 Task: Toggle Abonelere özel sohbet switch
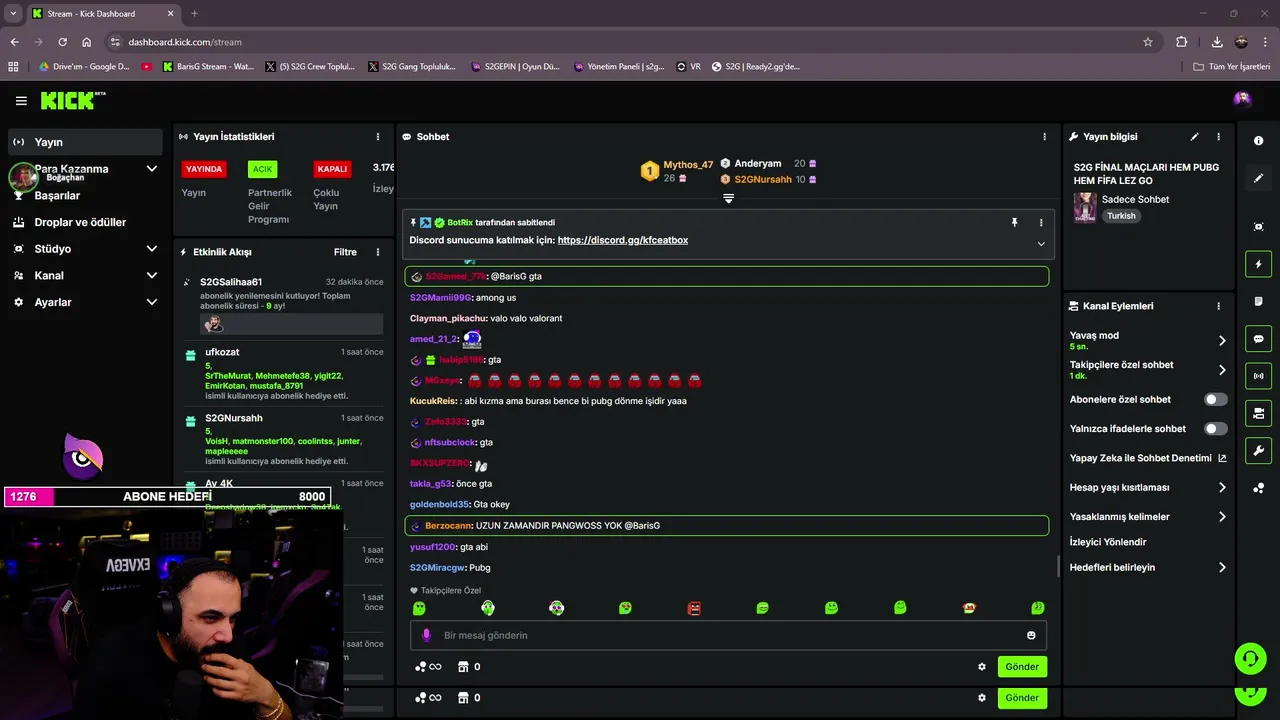(x=1215, y=399)
